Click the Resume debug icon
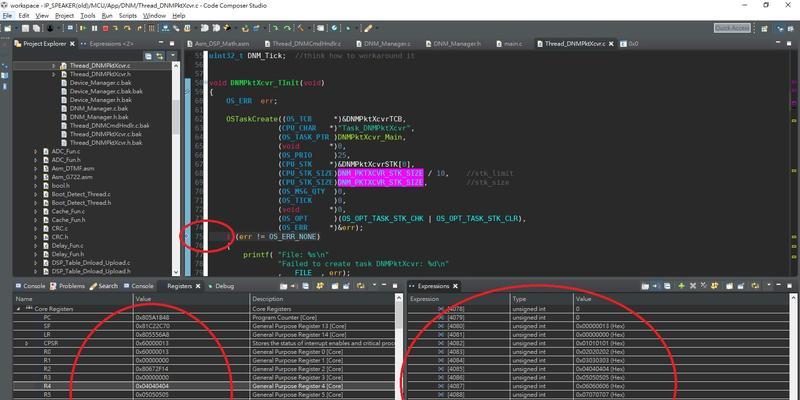800x400 pixels. point(82,29)
